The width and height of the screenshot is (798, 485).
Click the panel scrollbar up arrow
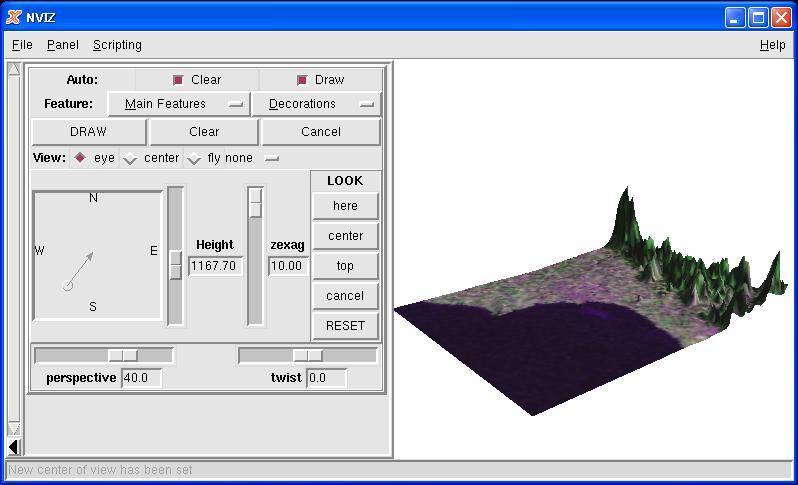tap(14, 69)
